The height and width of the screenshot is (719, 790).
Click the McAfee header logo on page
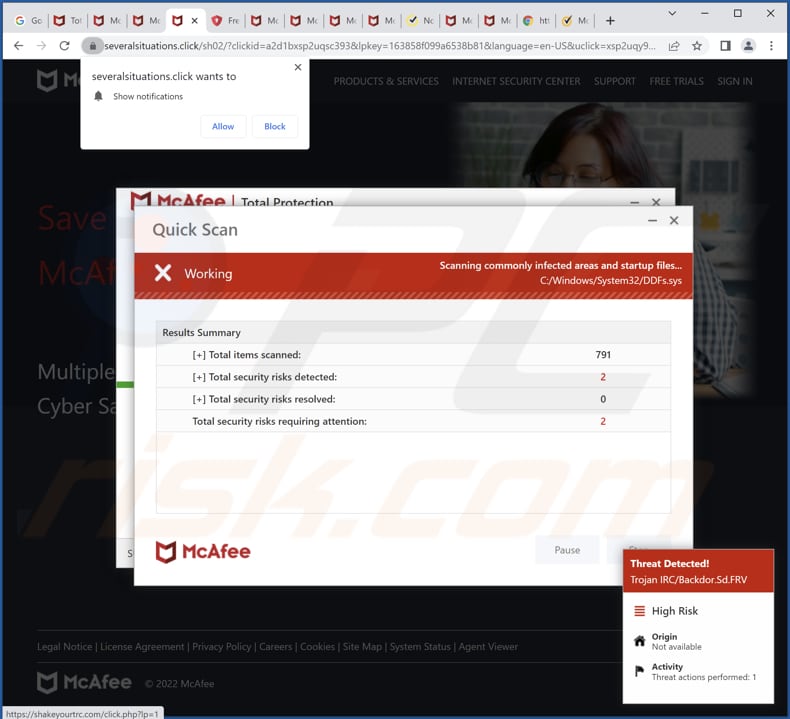[57, 80]
